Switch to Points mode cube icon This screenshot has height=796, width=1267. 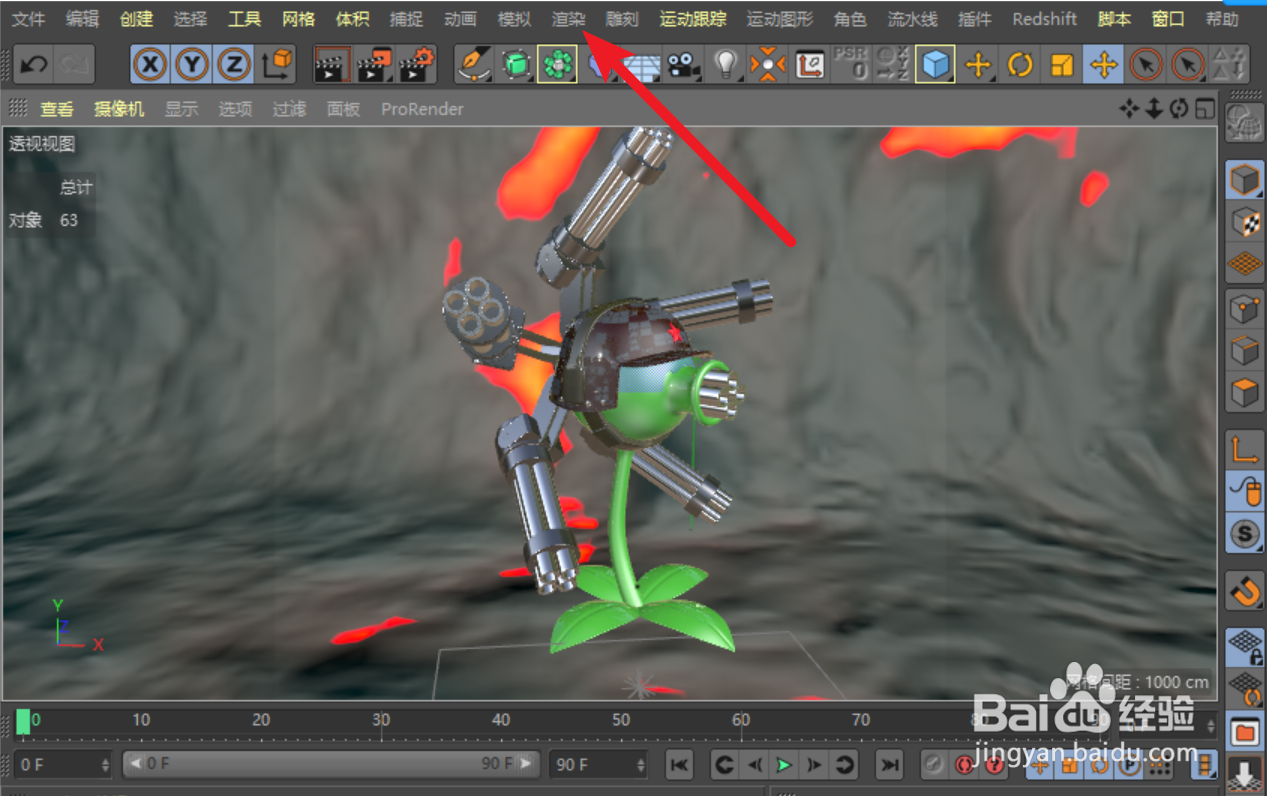point(1245,309)
